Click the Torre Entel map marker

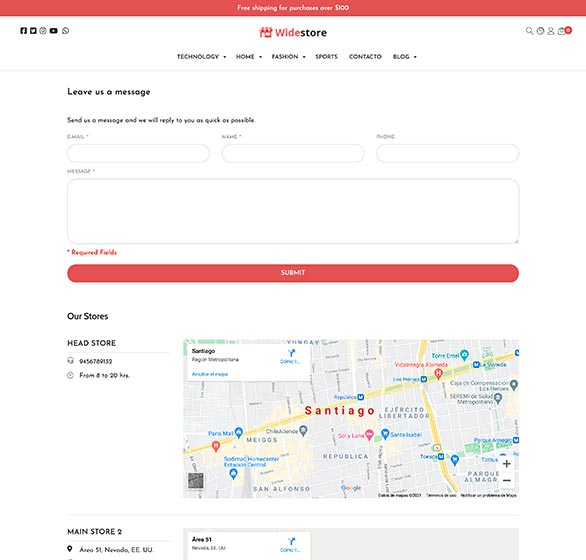click(x=464, y=354)
